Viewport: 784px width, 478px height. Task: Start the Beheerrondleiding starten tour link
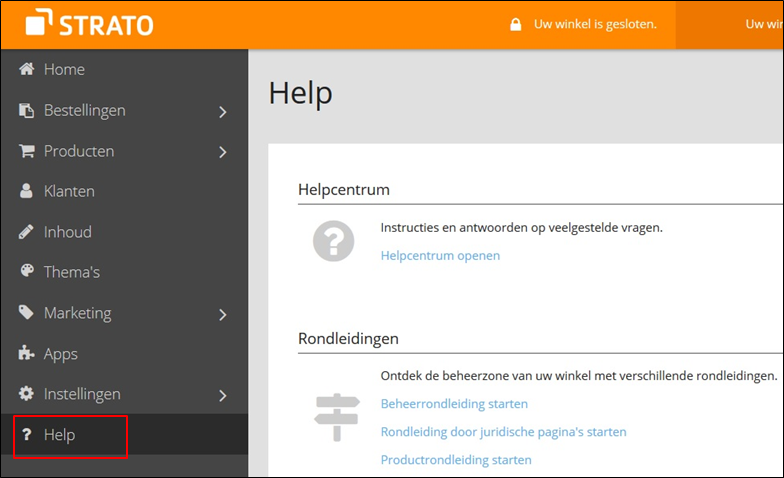tap(454, 404)
